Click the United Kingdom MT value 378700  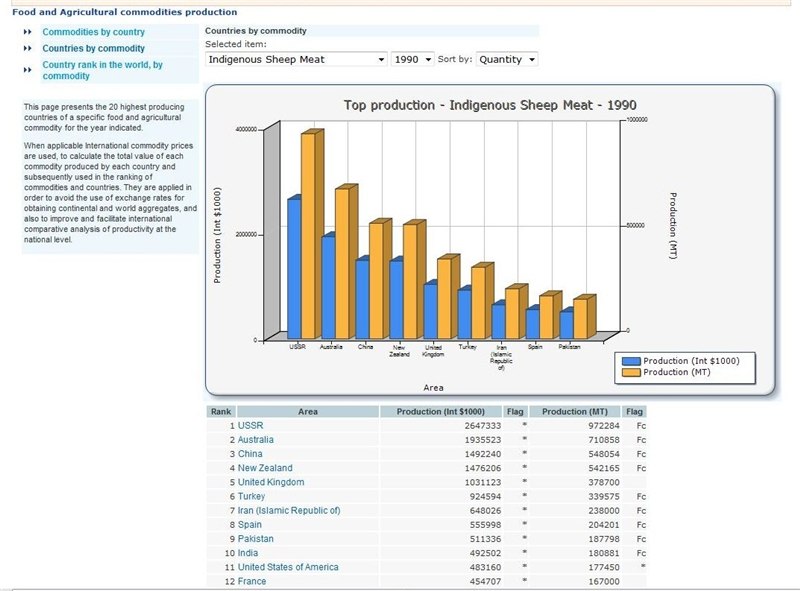[604, 482]
